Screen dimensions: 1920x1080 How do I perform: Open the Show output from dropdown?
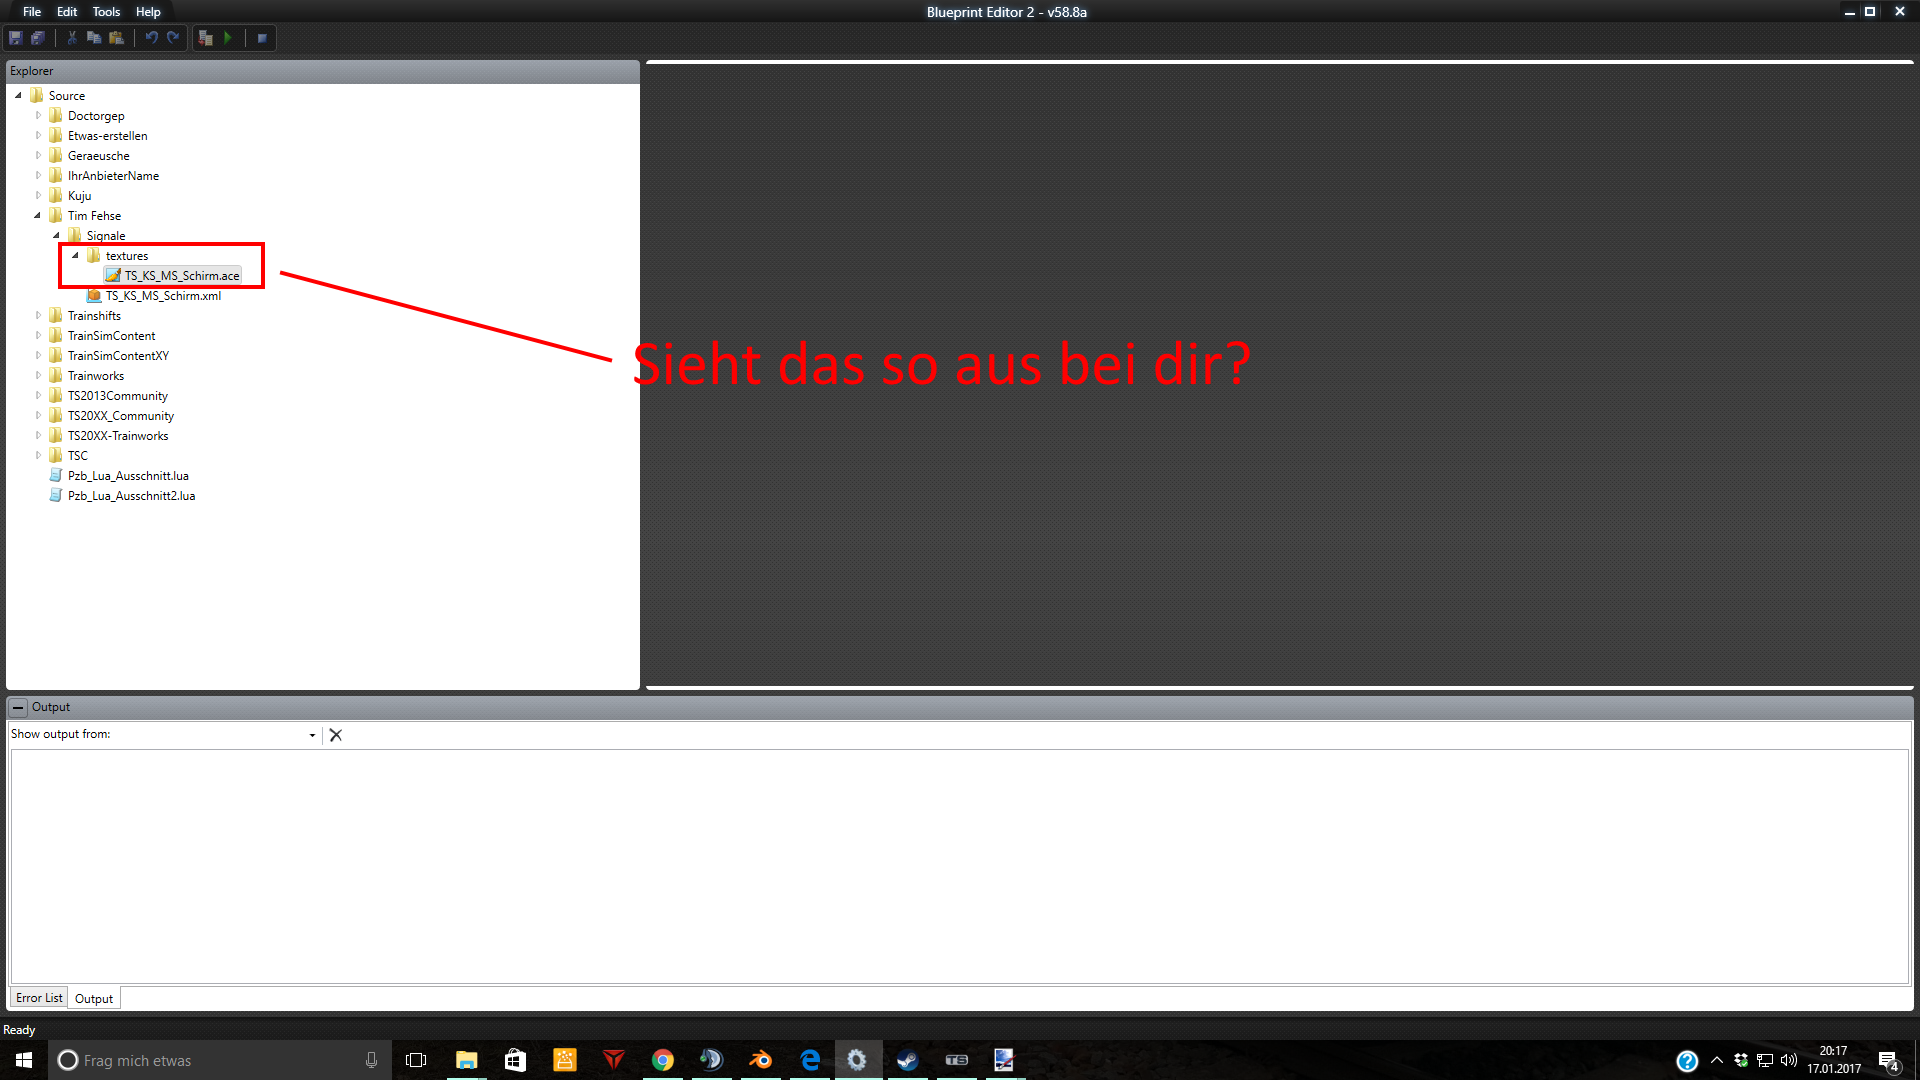pyautogui.click(x=312, y=735)
